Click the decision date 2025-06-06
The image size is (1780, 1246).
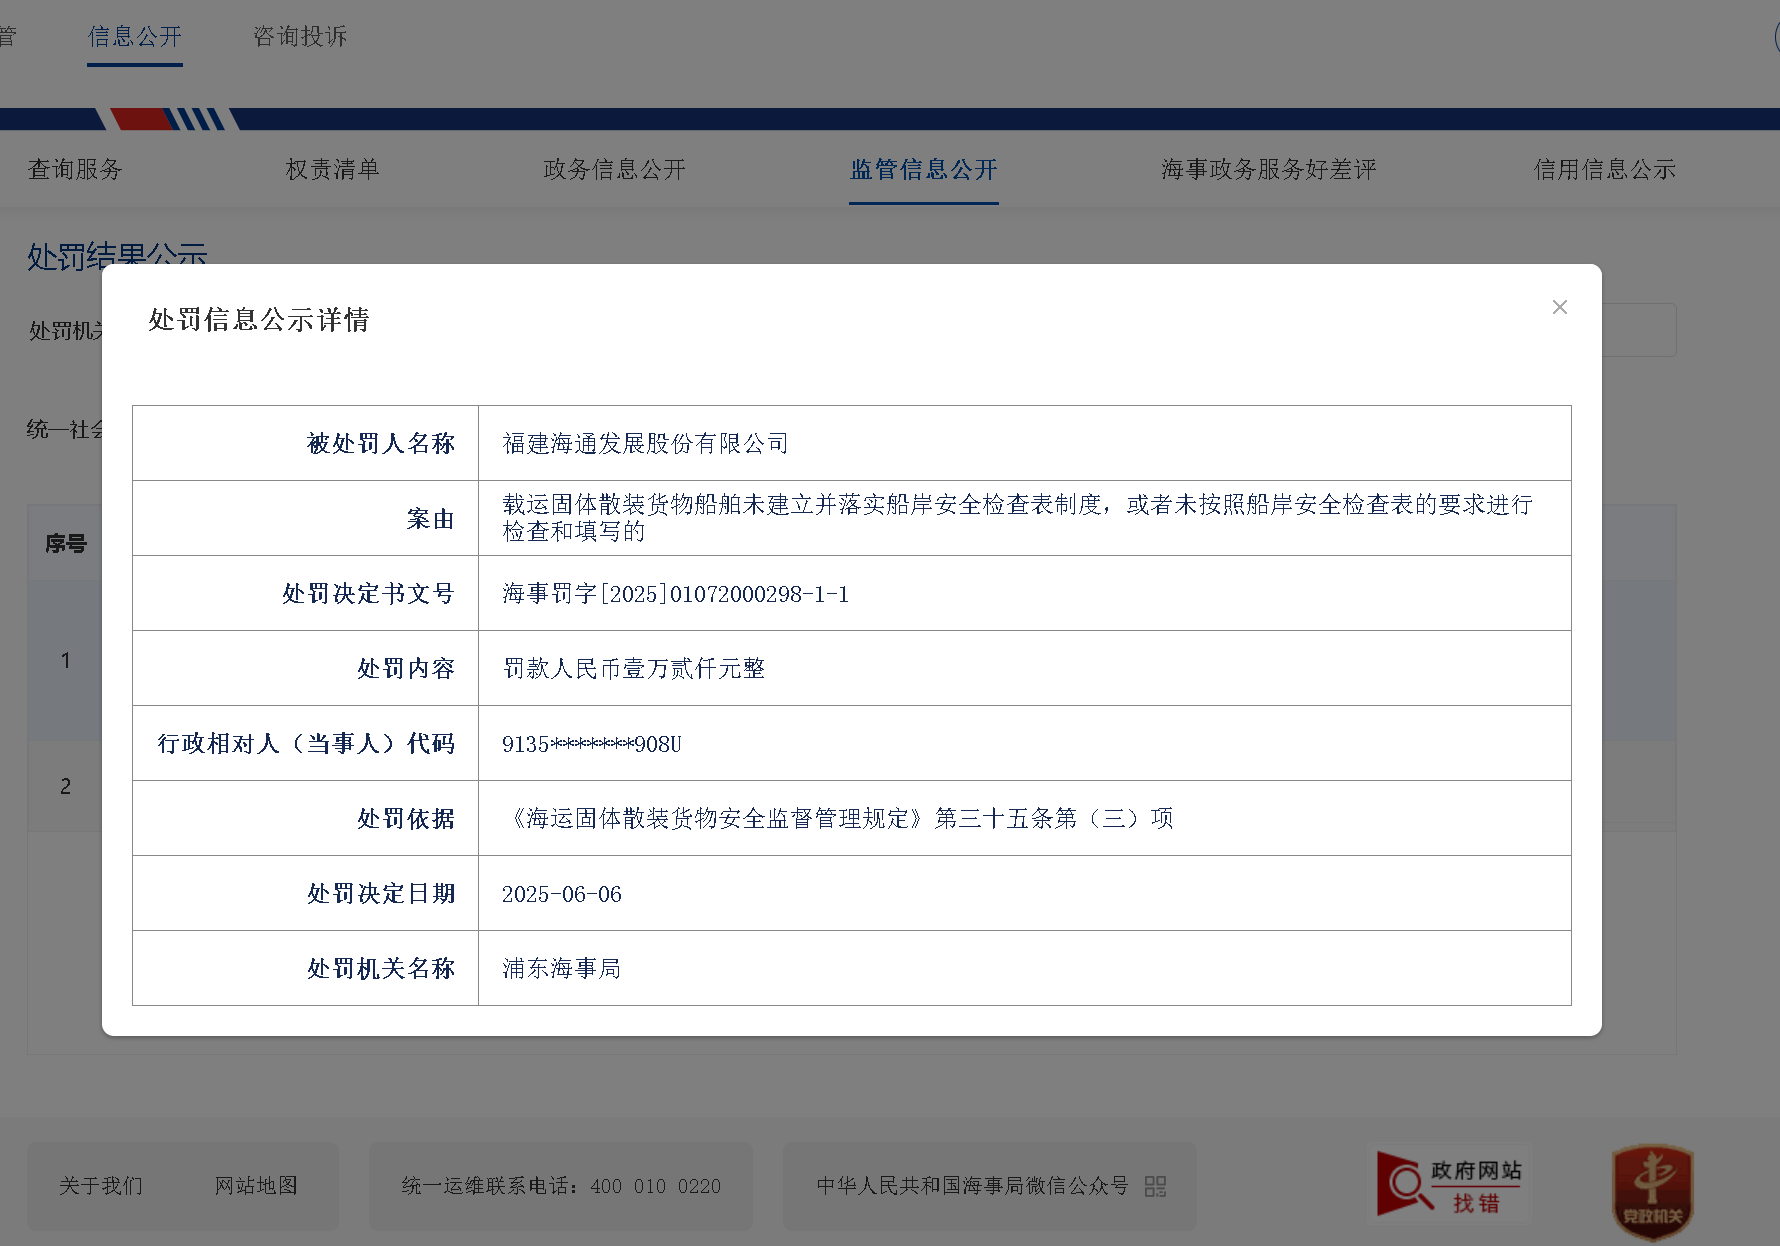[562, 894]
